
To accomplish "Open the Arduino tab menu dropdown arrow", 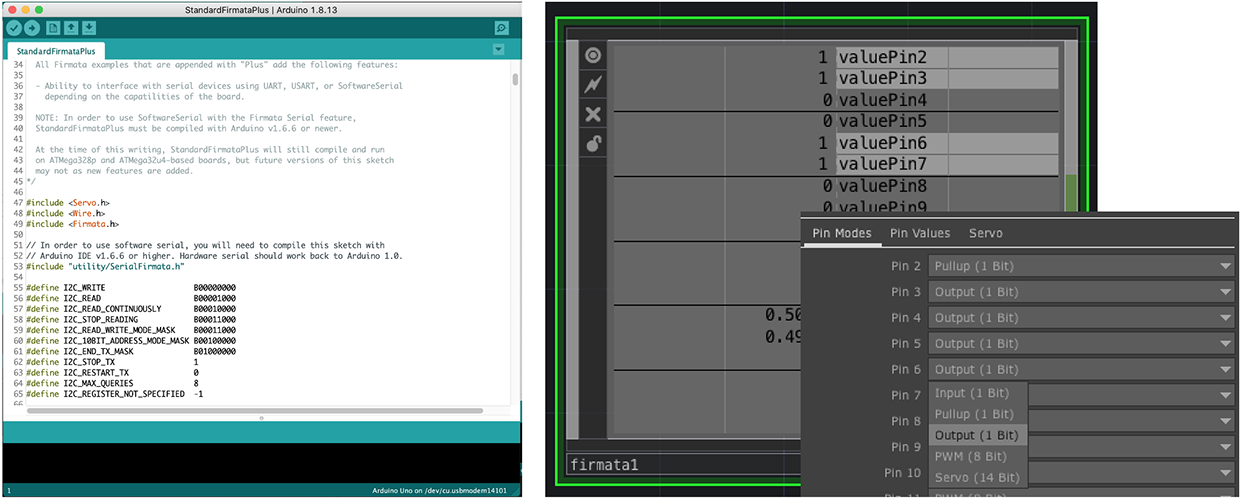I will click(499, 50).
